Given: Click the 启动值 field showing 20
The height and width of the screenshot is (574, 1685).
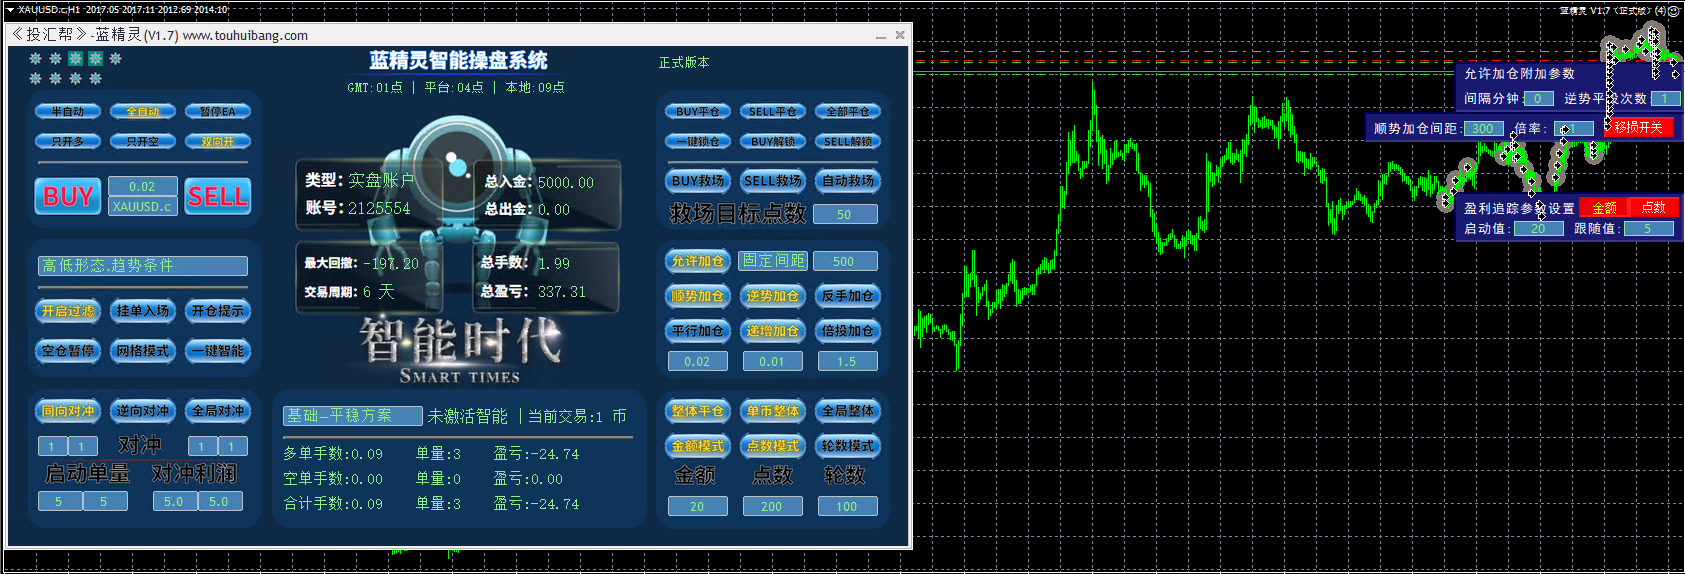Looking at the screenshot, I should pos(1538,228).
